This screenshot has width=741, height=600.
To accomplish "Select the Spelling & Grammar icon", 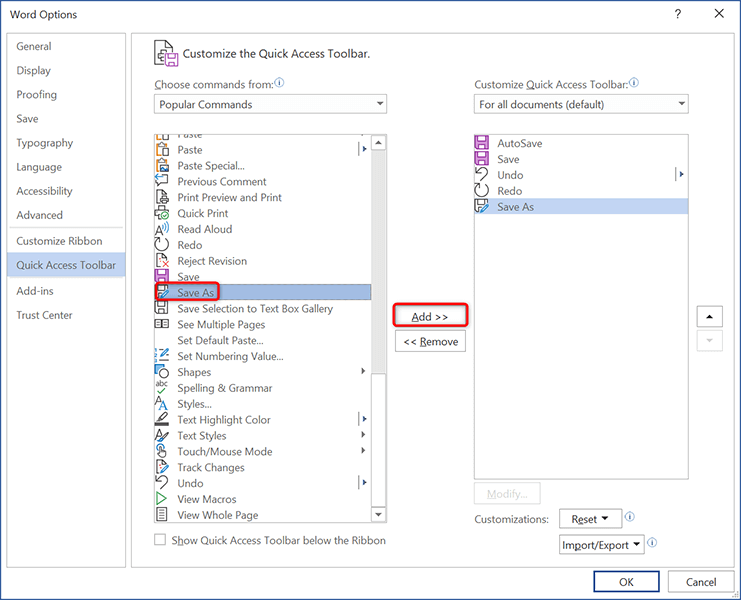I will coord(162,388).
